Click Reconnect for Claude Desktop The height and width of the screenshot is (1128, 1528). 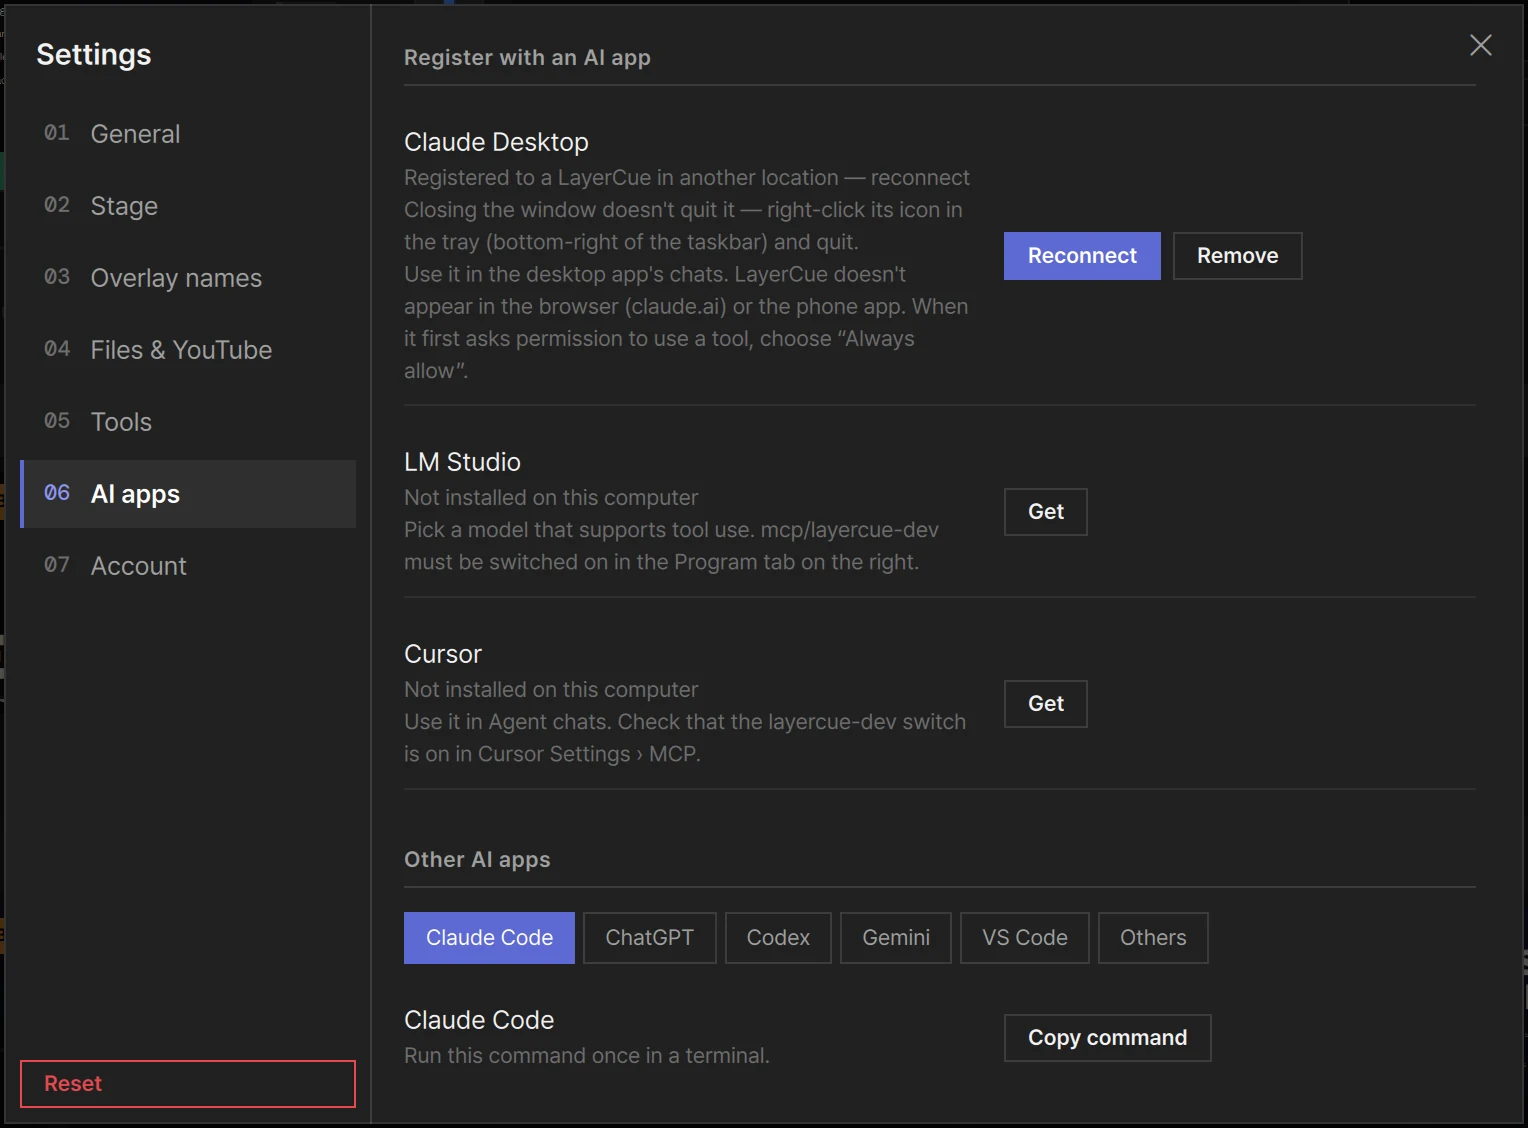click(x=1082, y=256)
